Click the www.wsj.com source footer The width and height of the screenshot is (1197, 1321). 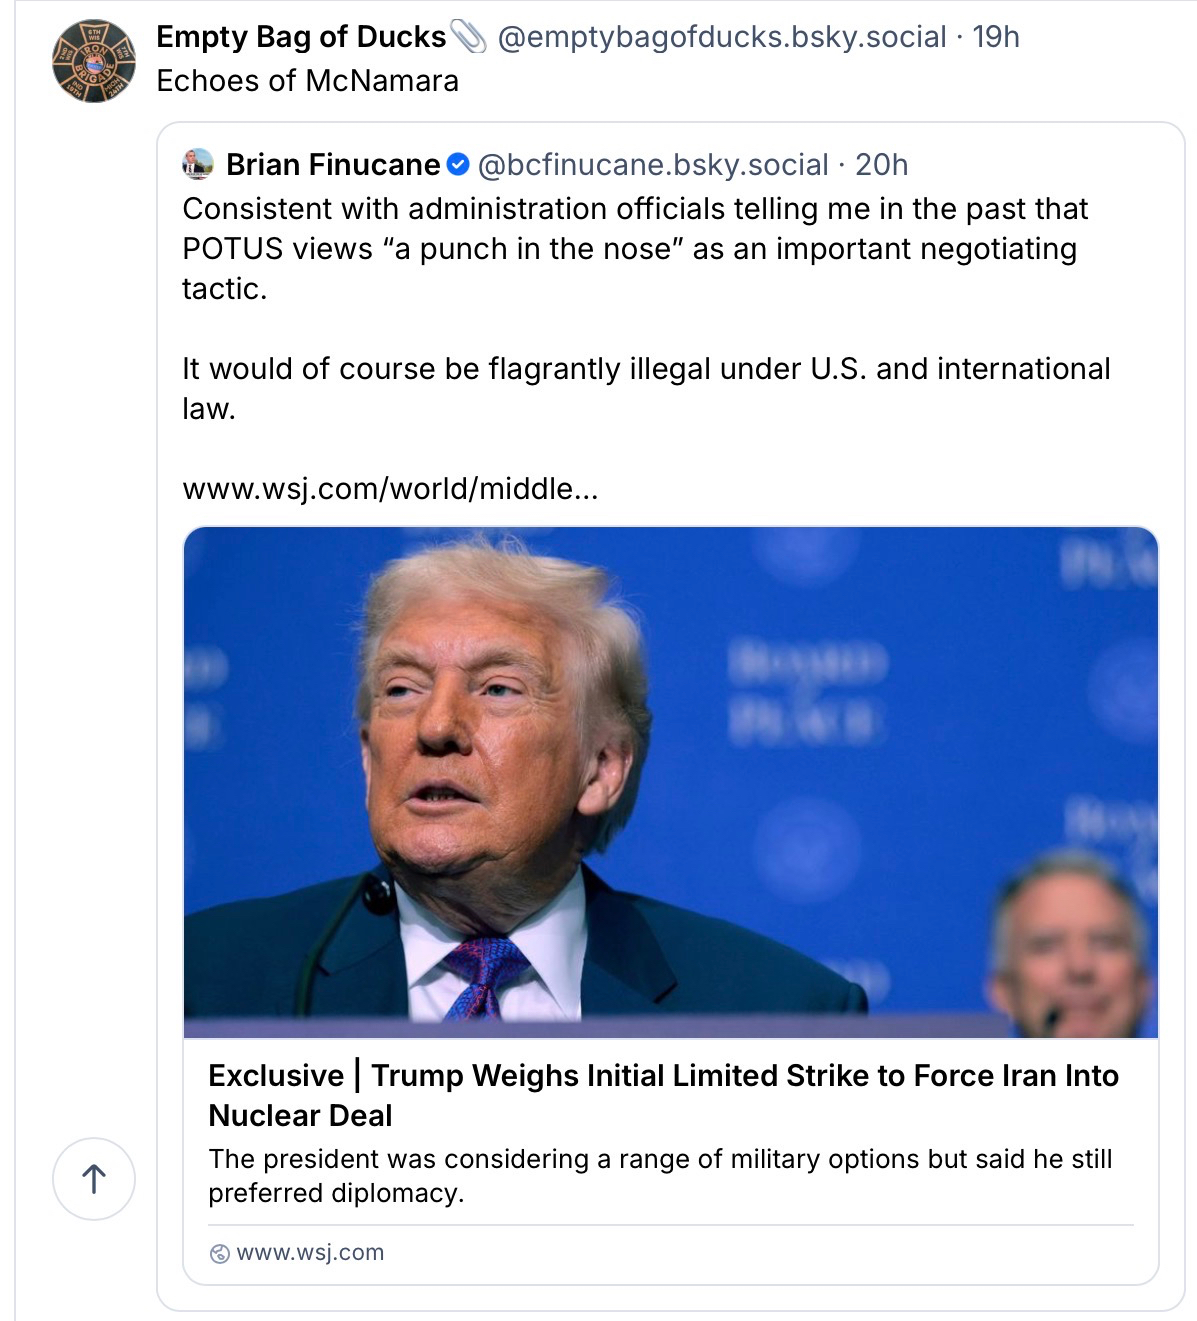(x=310, y=1253)
